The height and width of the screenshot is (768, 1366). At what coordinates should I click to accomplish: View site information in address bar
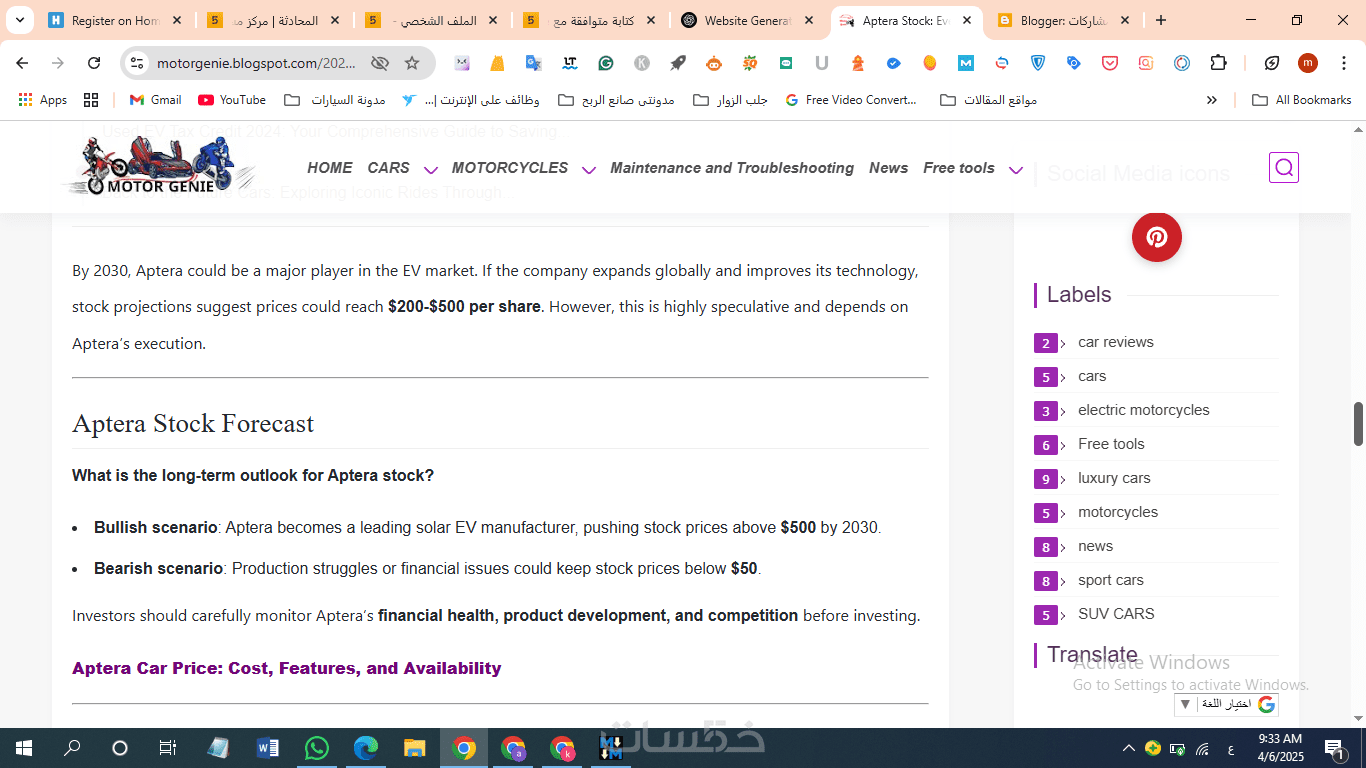coord(137,63)
